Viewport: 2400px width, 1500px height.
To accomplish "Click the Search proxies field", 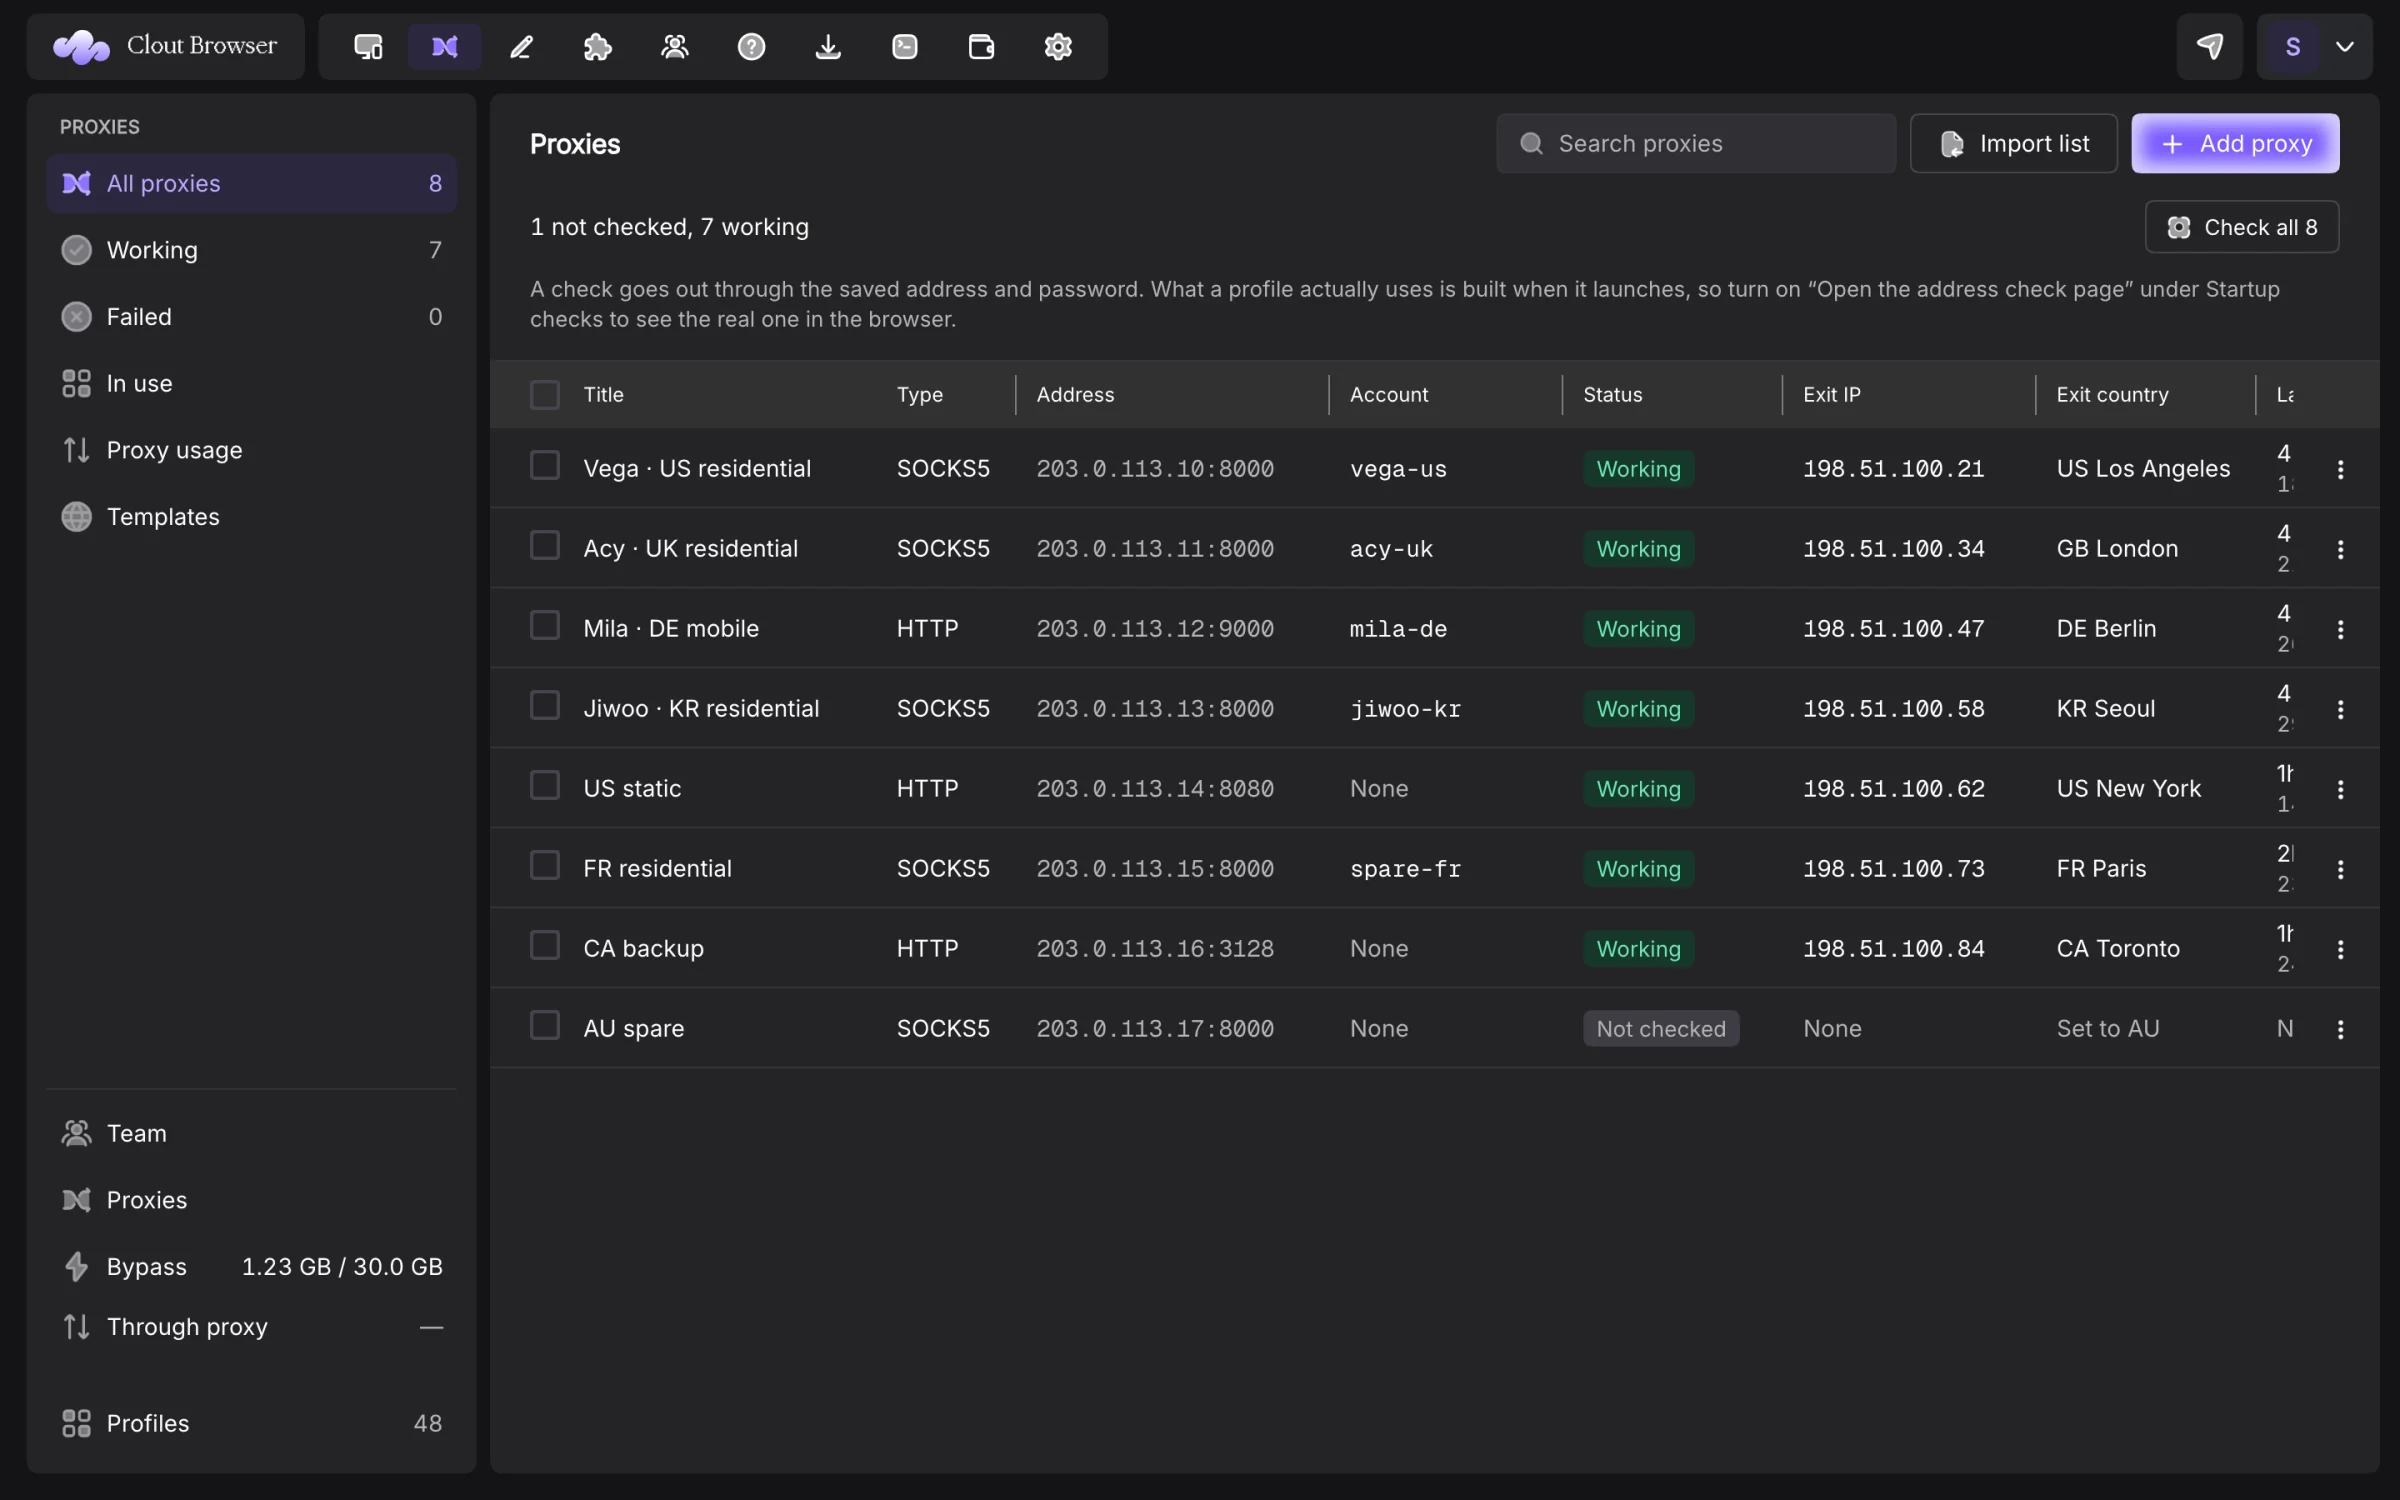I will pyautogui.click(x=1696, y=143).
